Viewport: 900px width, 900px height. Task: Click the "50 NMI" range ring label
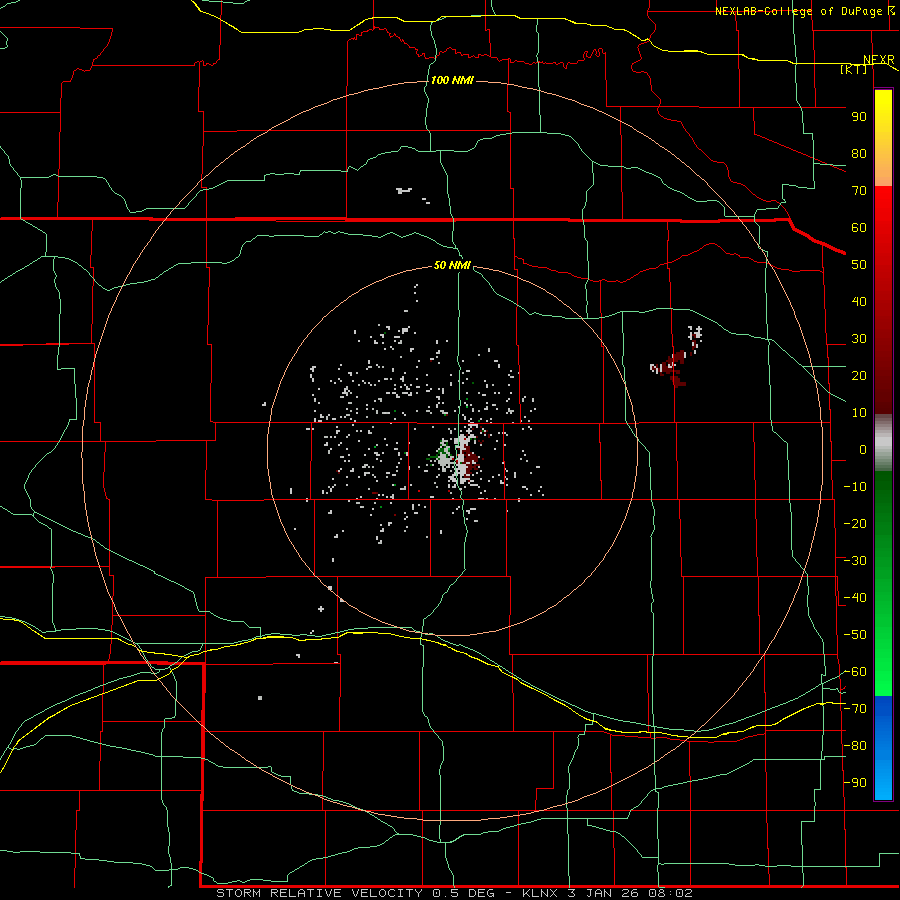tap(452, 265)
